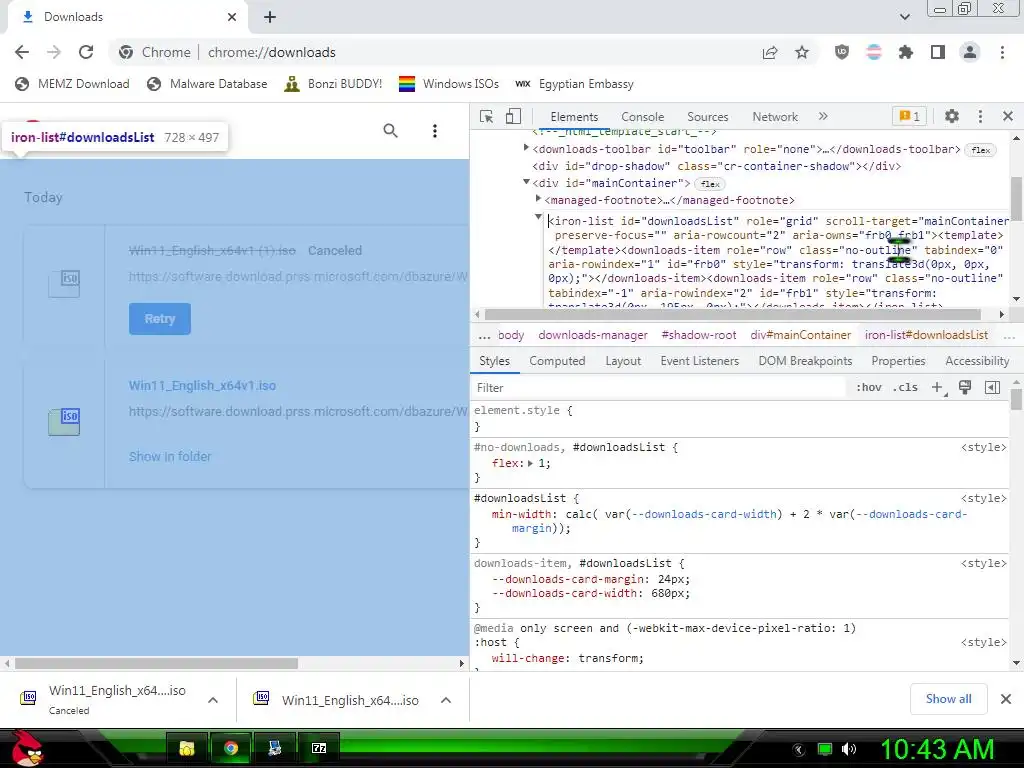Toggle the browser side panel icon
This screenshot has height=768, width=1024.
click(x=938, y=52)
